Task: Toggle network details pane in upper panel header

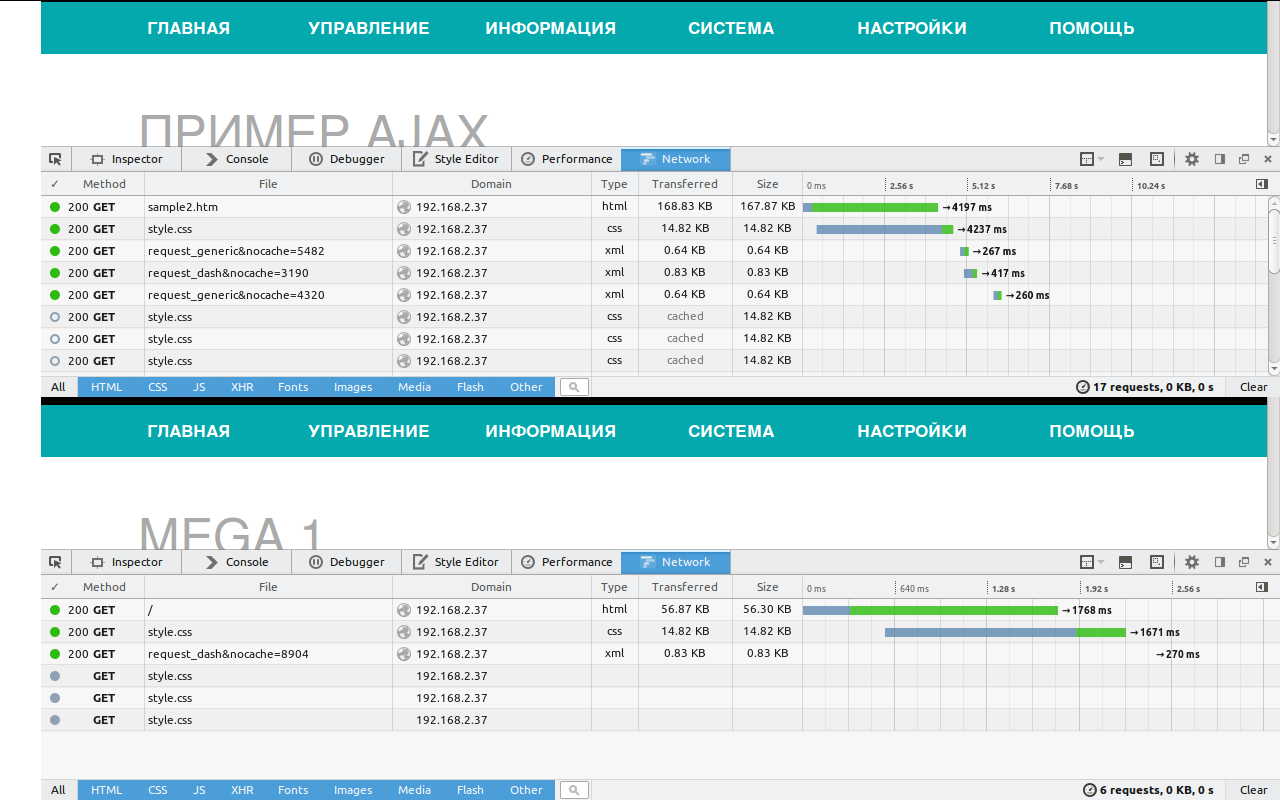Action: pyautogui.click(x=1261, y=184)
